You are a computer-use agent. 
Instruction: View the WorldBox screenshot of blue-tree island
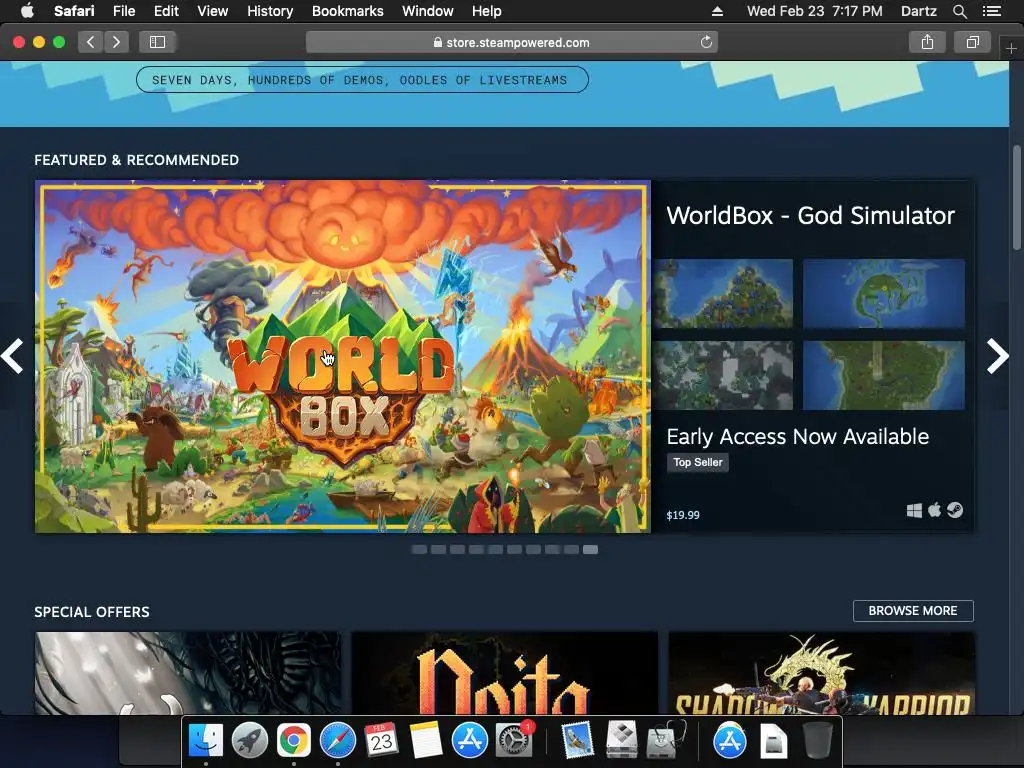(x=723, y=293)
